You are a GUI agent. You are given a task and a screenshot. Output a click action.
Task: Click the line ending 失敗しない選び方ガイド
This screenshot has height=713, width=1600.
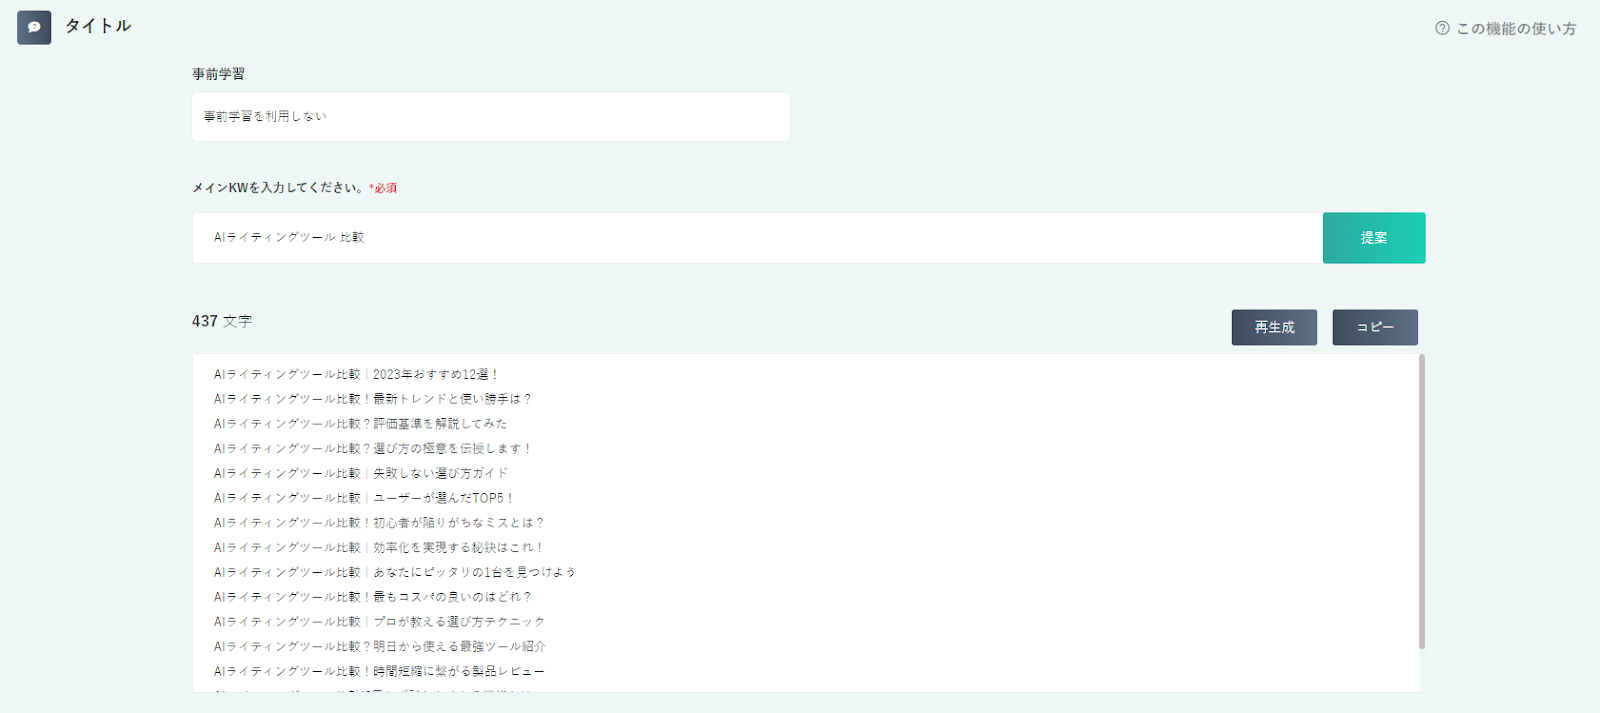tap(360, 473)
